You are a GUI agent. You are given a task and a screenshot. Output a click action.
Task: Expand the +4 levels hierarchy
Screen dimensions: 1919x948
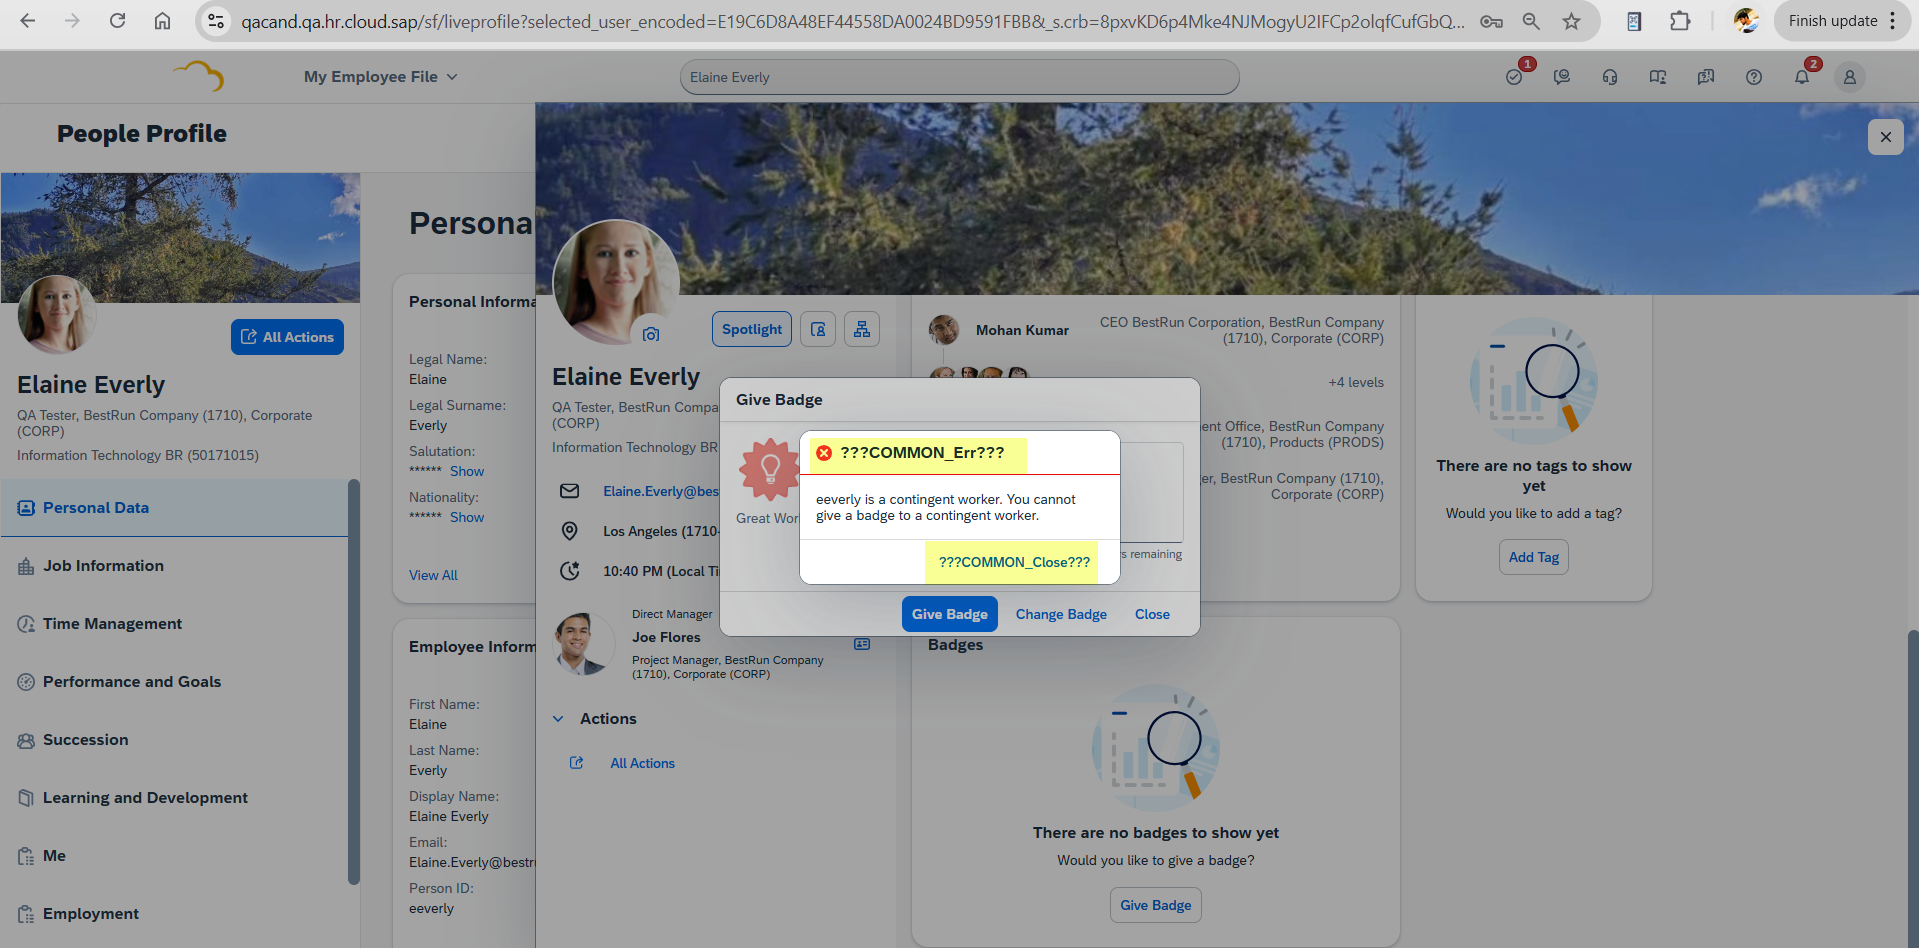pos(1356,382)
